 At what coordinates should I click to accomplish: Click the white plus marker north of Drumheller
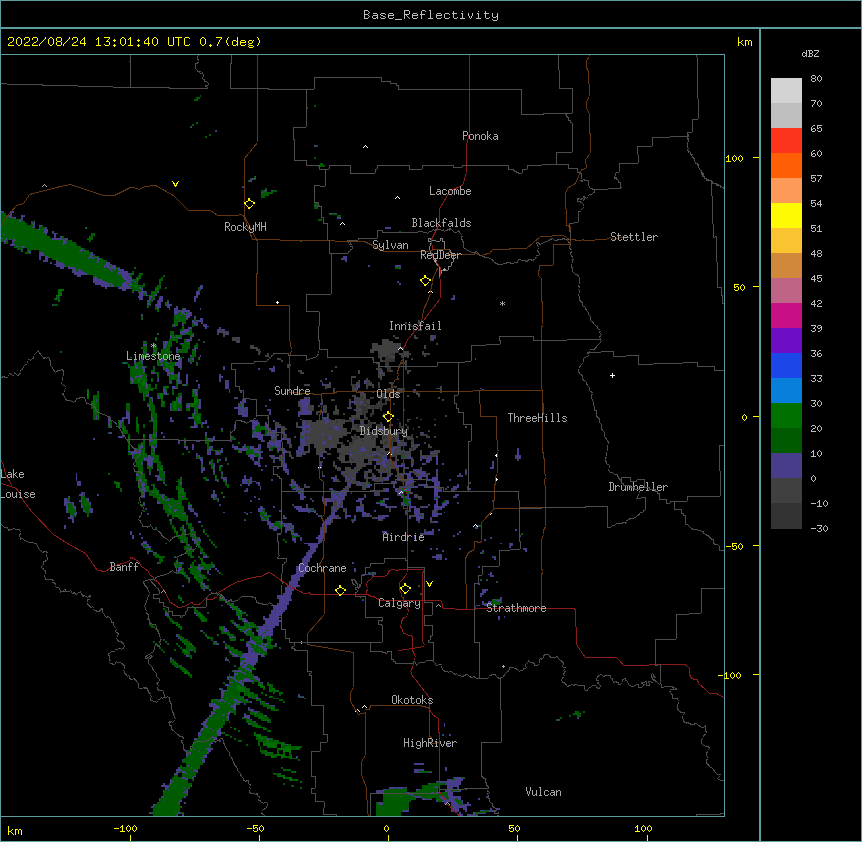(612, 375)
